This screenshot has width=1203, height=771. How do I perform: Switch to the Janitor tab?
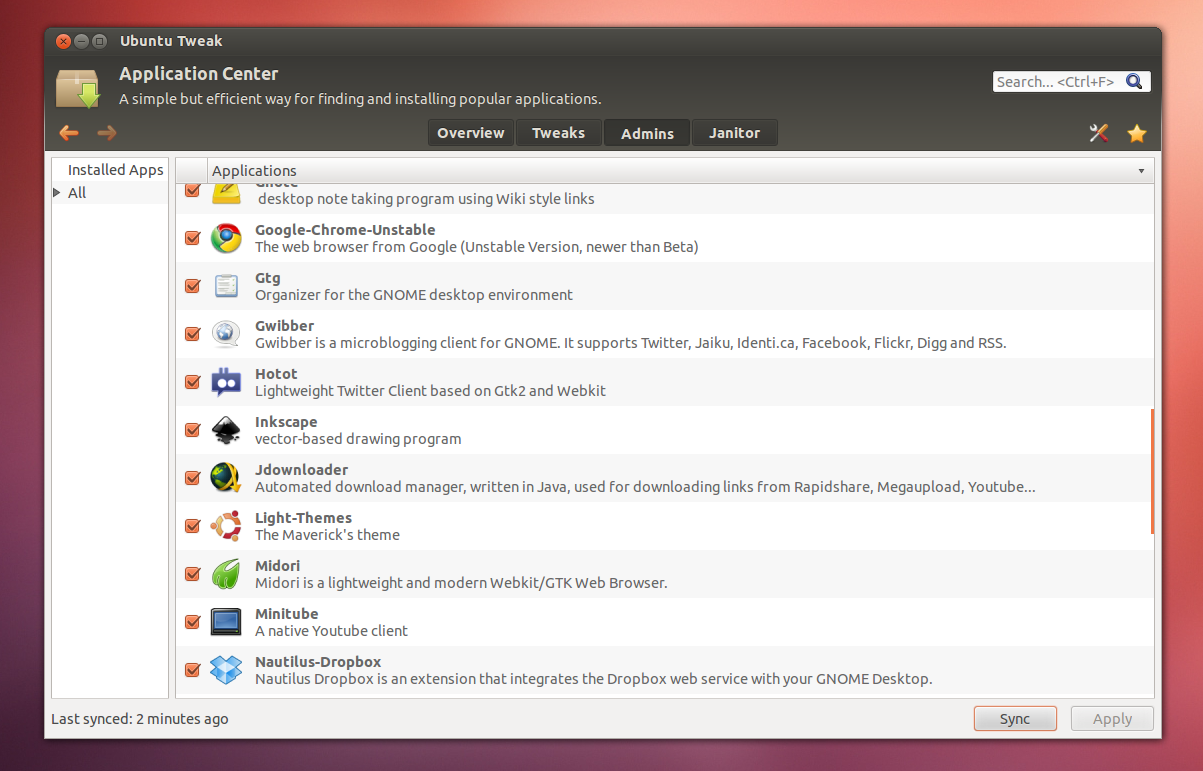734,133
